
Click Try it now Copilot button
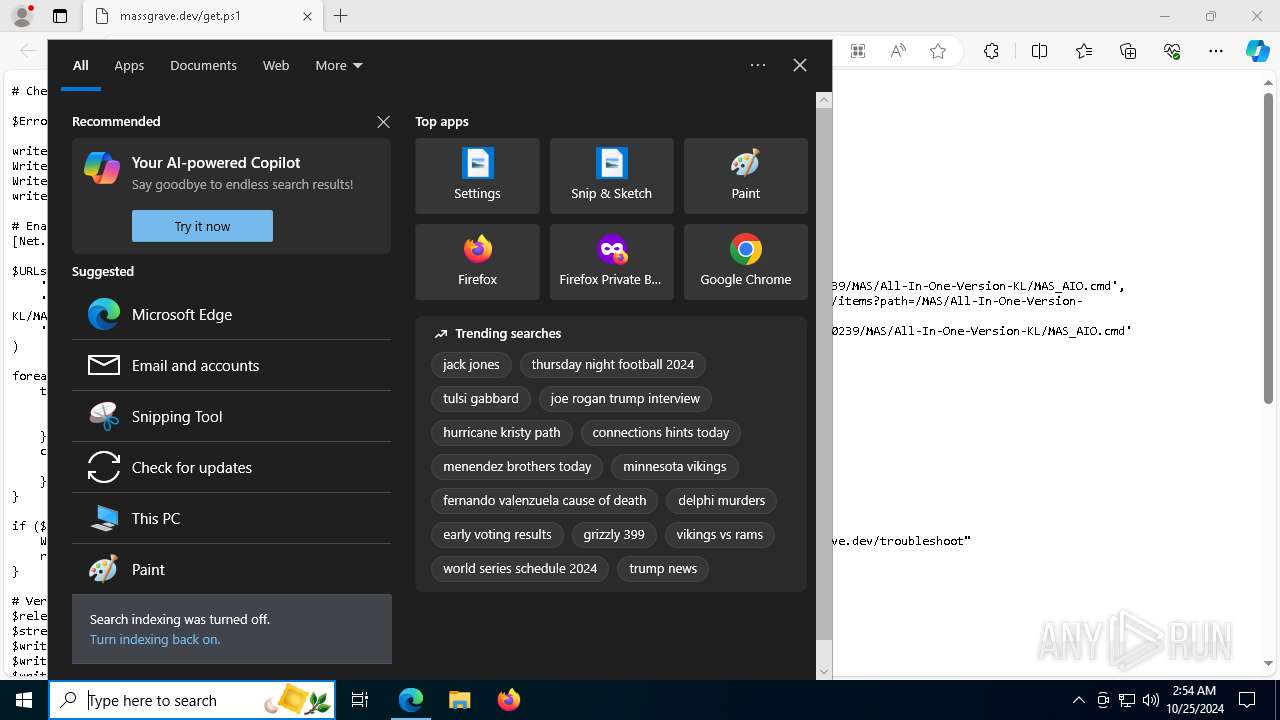[202, 226]
